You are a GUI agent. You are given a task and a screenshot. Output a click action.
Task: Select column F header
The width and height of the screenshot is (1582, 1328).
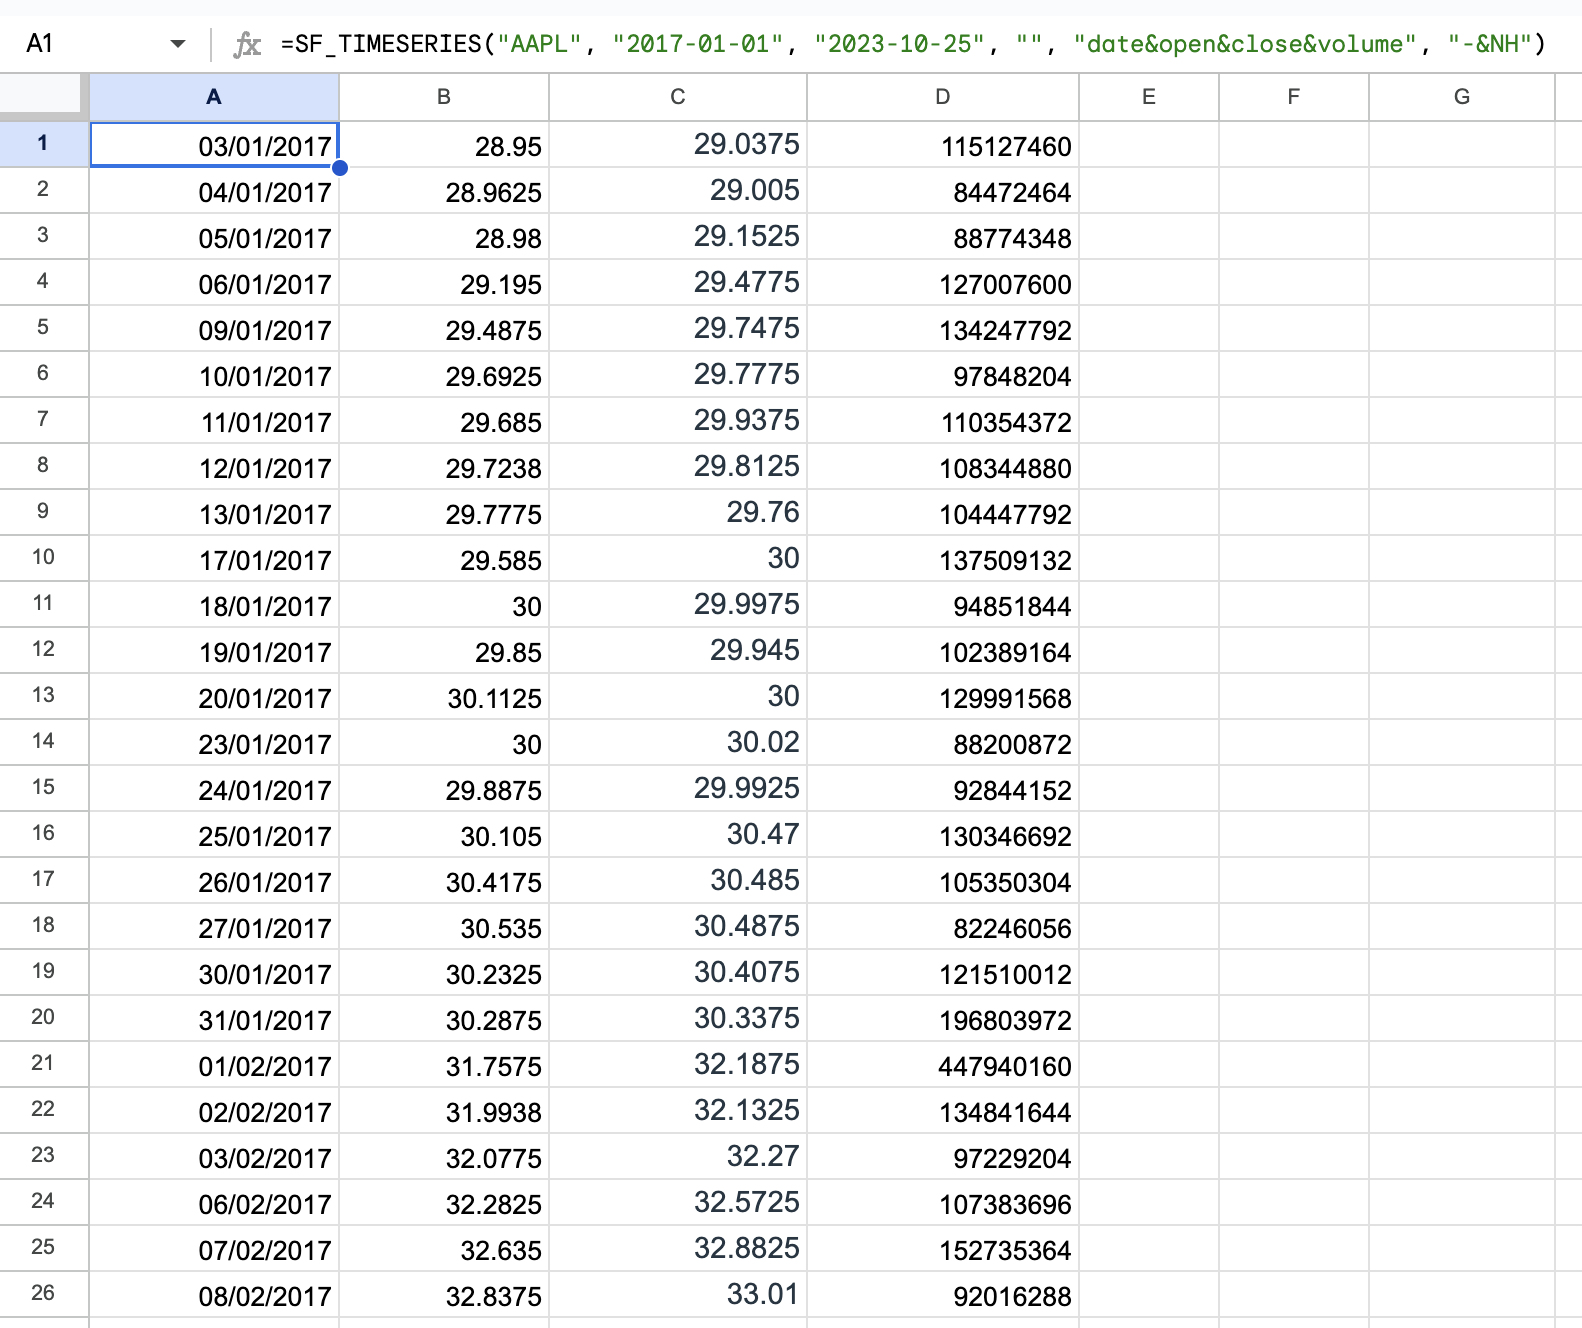click(x=1294, y=97)
